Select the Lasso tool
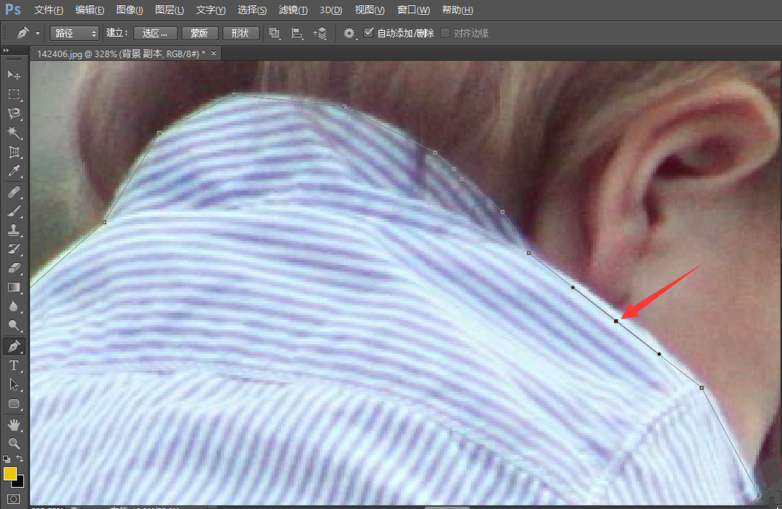Screen dimensions: 782x509 click(13, 114)
